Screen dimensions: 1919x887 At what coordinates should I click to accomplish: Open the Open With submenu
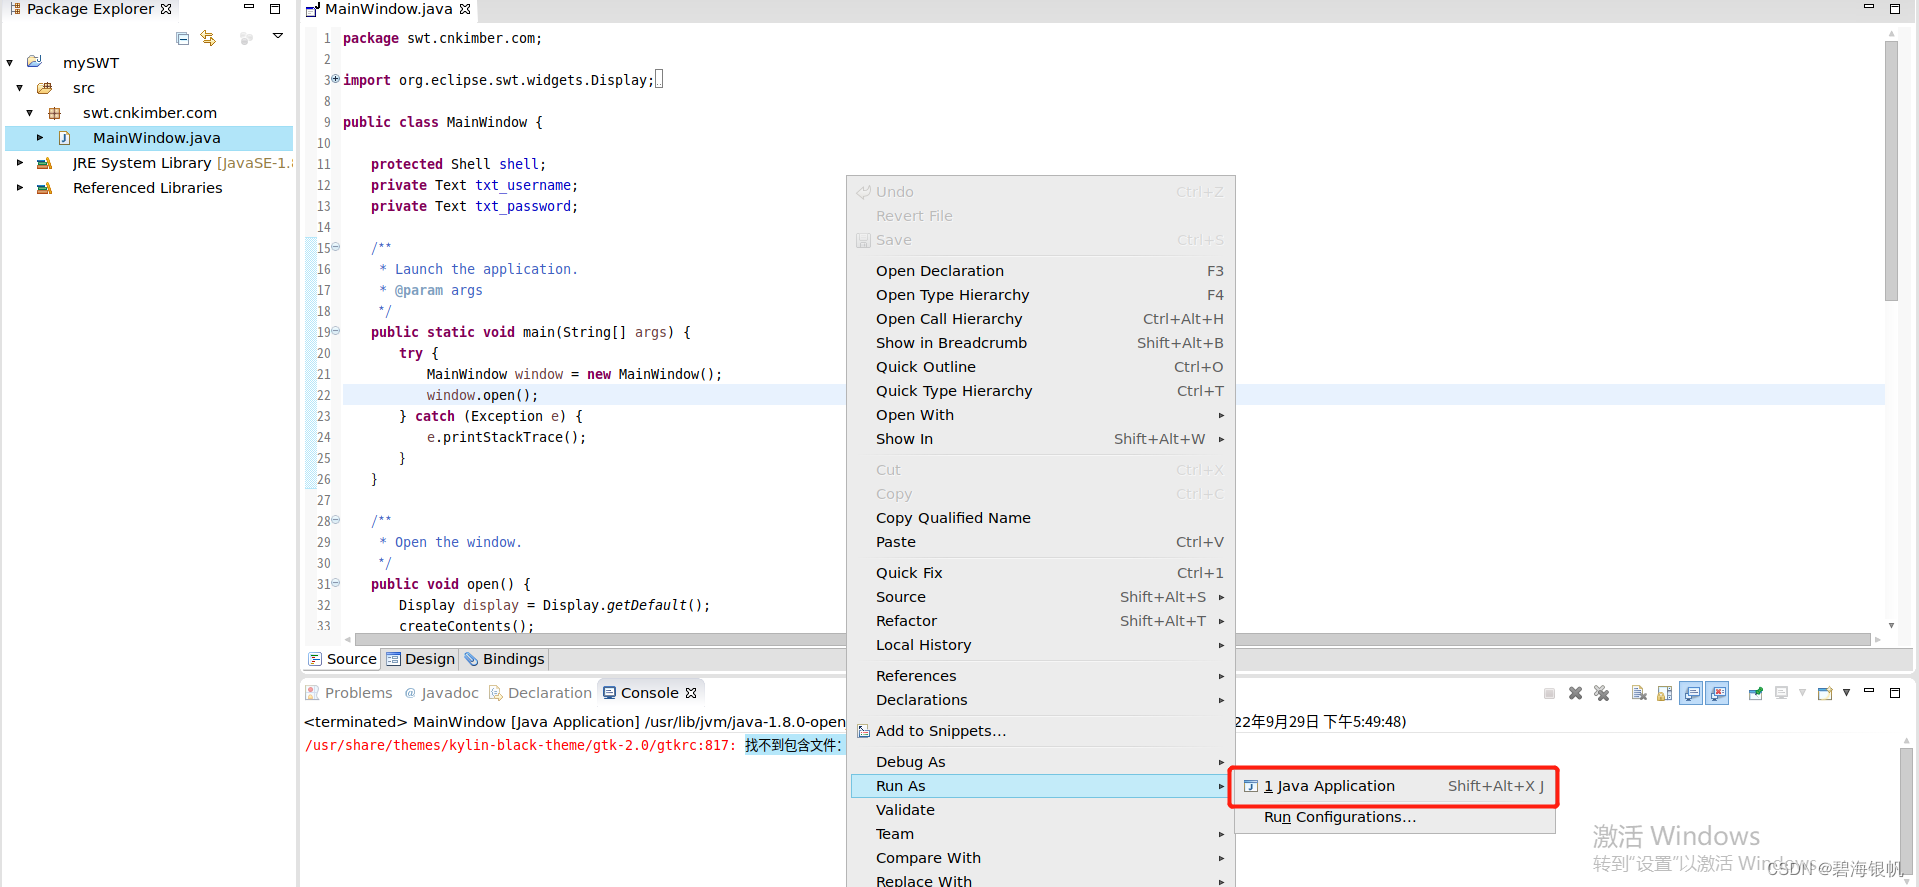point(1041,415)
